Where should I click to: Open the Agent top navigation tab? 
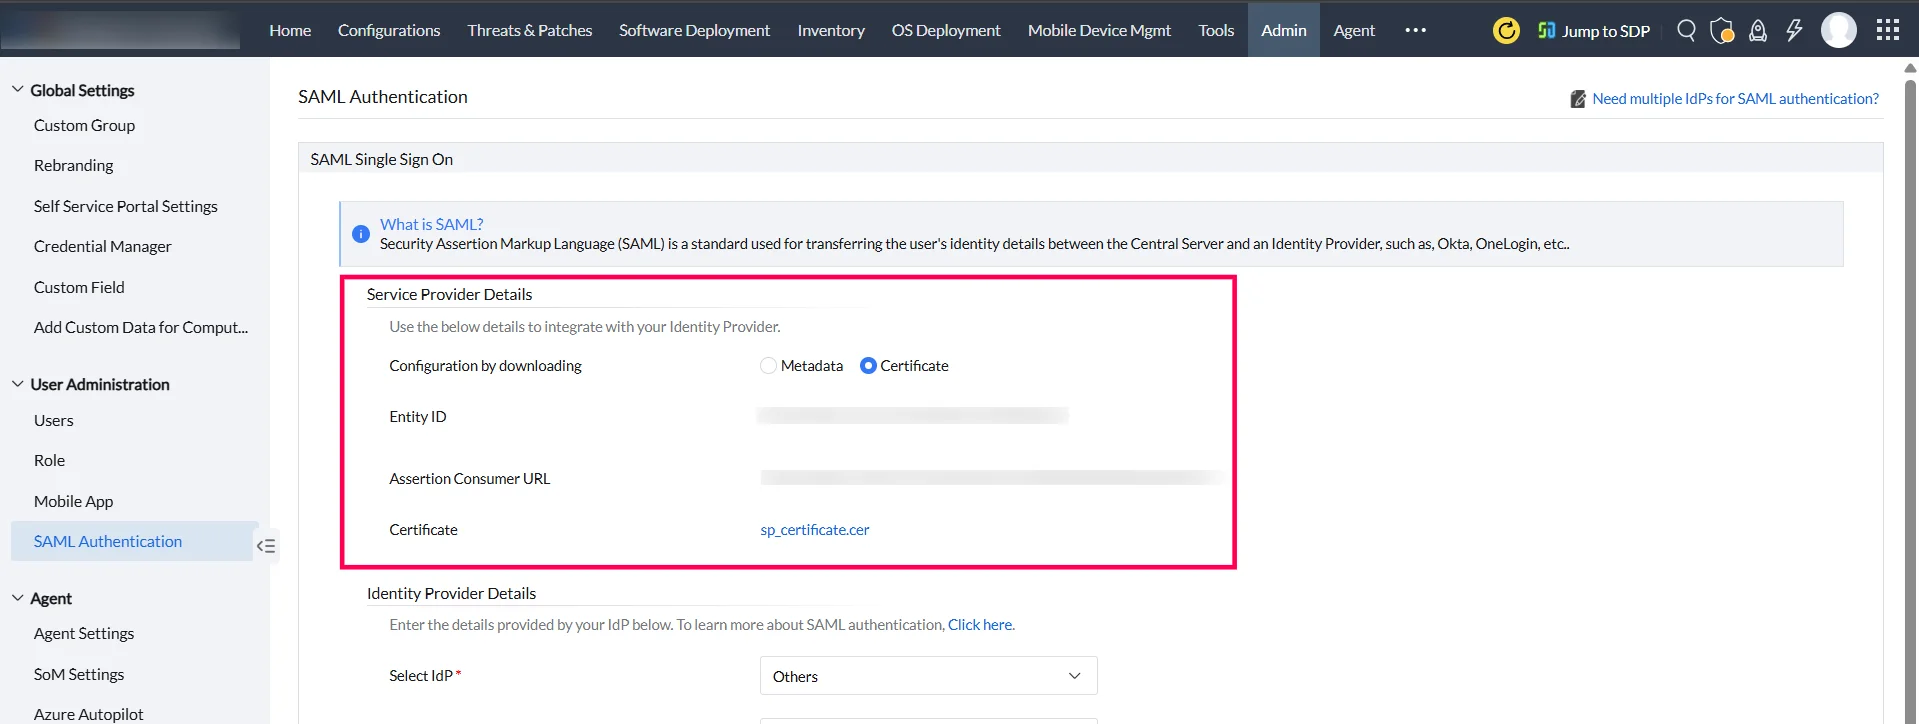point(1354,30)
